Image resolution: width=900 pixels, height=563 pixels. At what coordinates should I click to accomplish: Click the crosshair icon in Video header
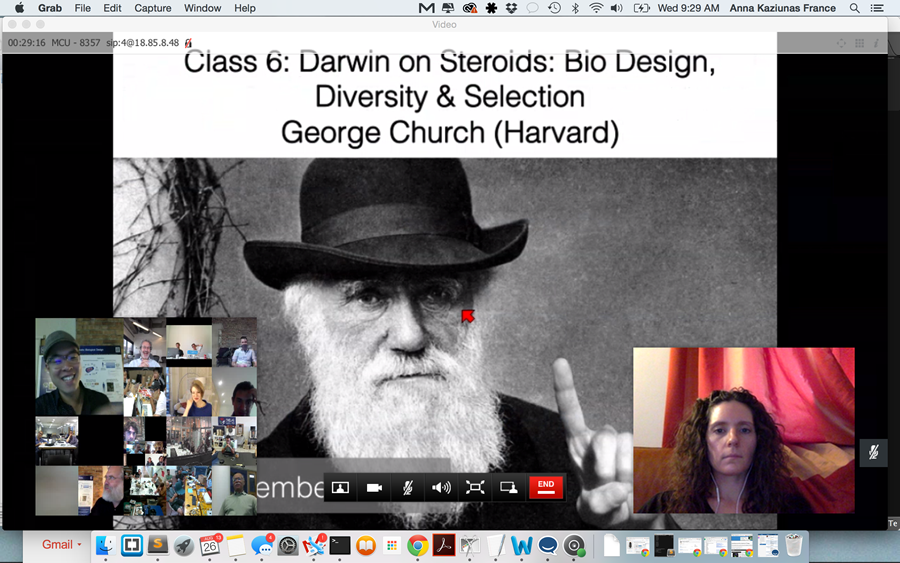pyautogui.click(x=841, y=43)
